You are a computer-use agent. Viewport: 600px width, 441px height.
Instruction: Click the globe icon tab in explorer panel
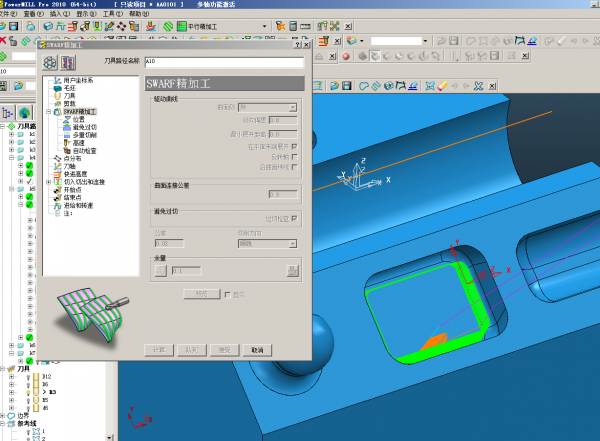25,113
